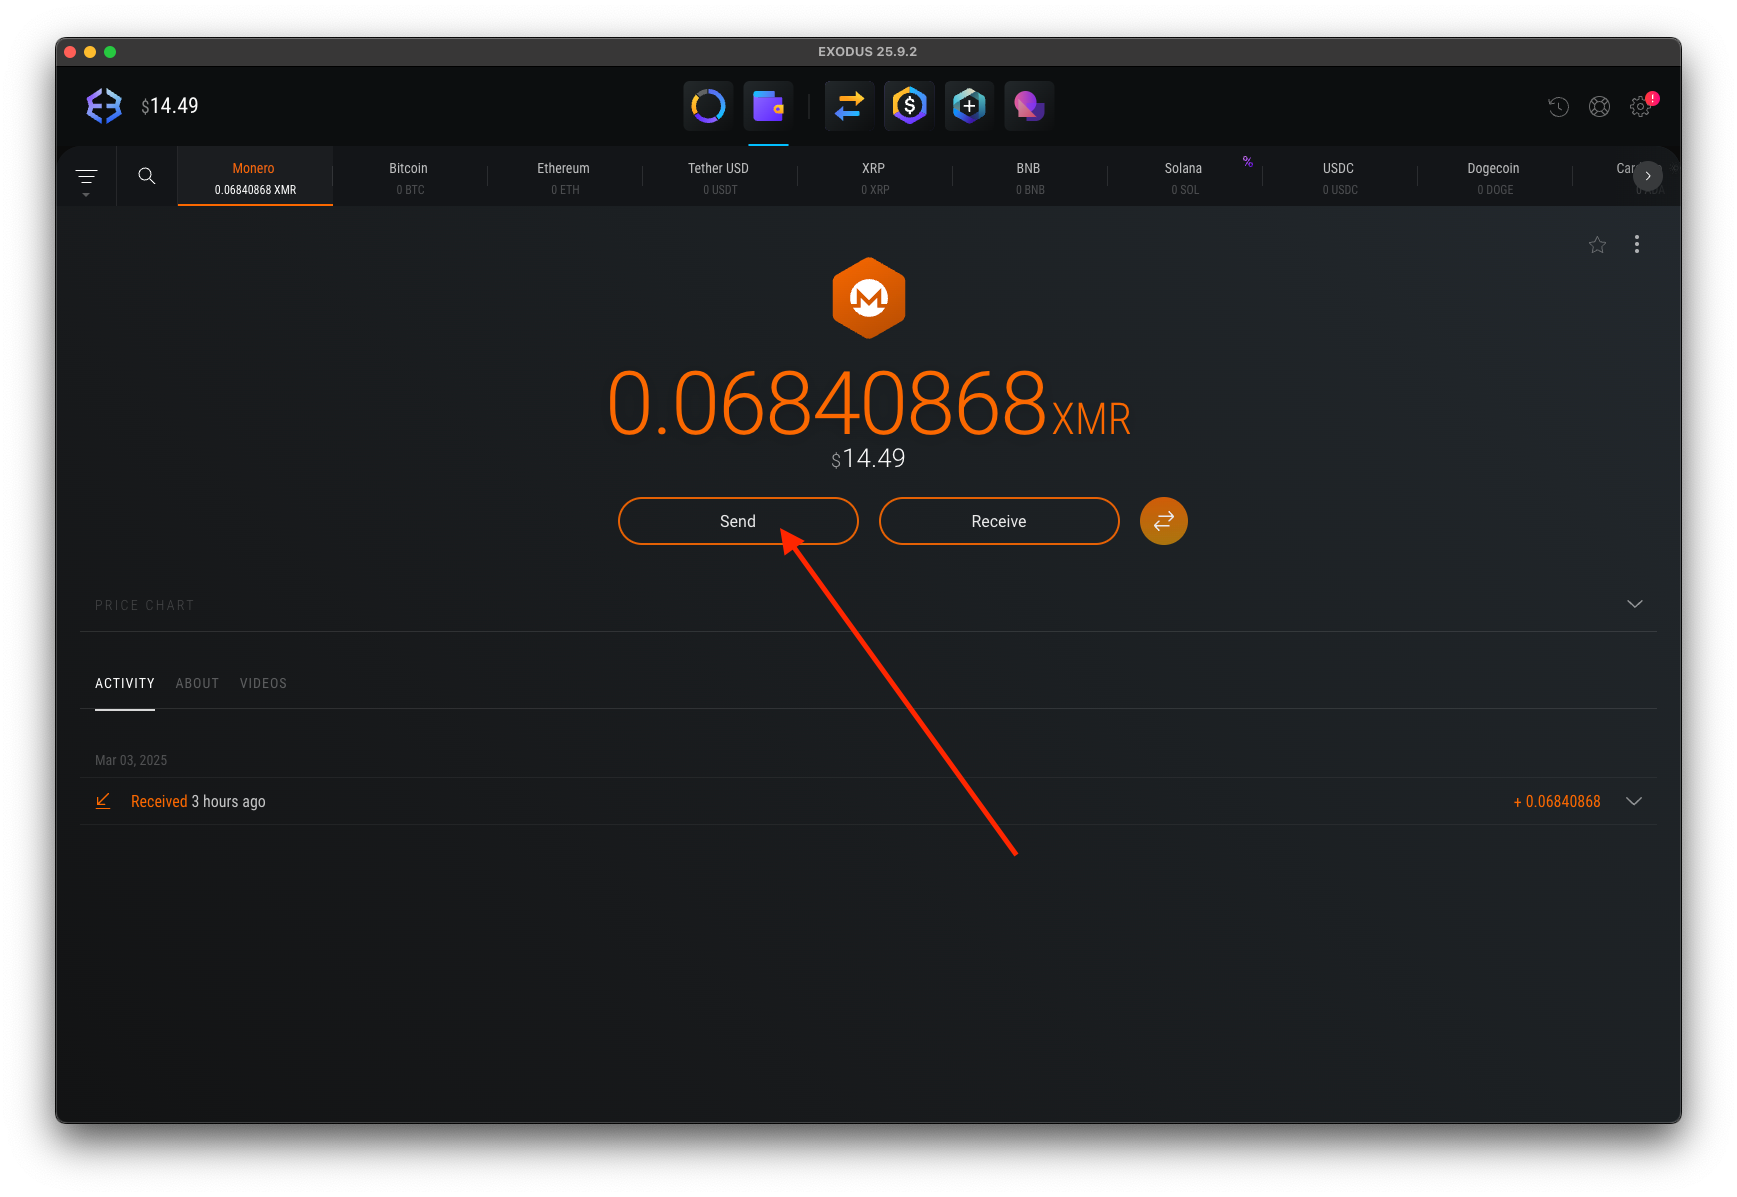This screenshot has height=1197, width=1737.
Task: Click the add apps hexagon plus icon
Action: [968, 106]
